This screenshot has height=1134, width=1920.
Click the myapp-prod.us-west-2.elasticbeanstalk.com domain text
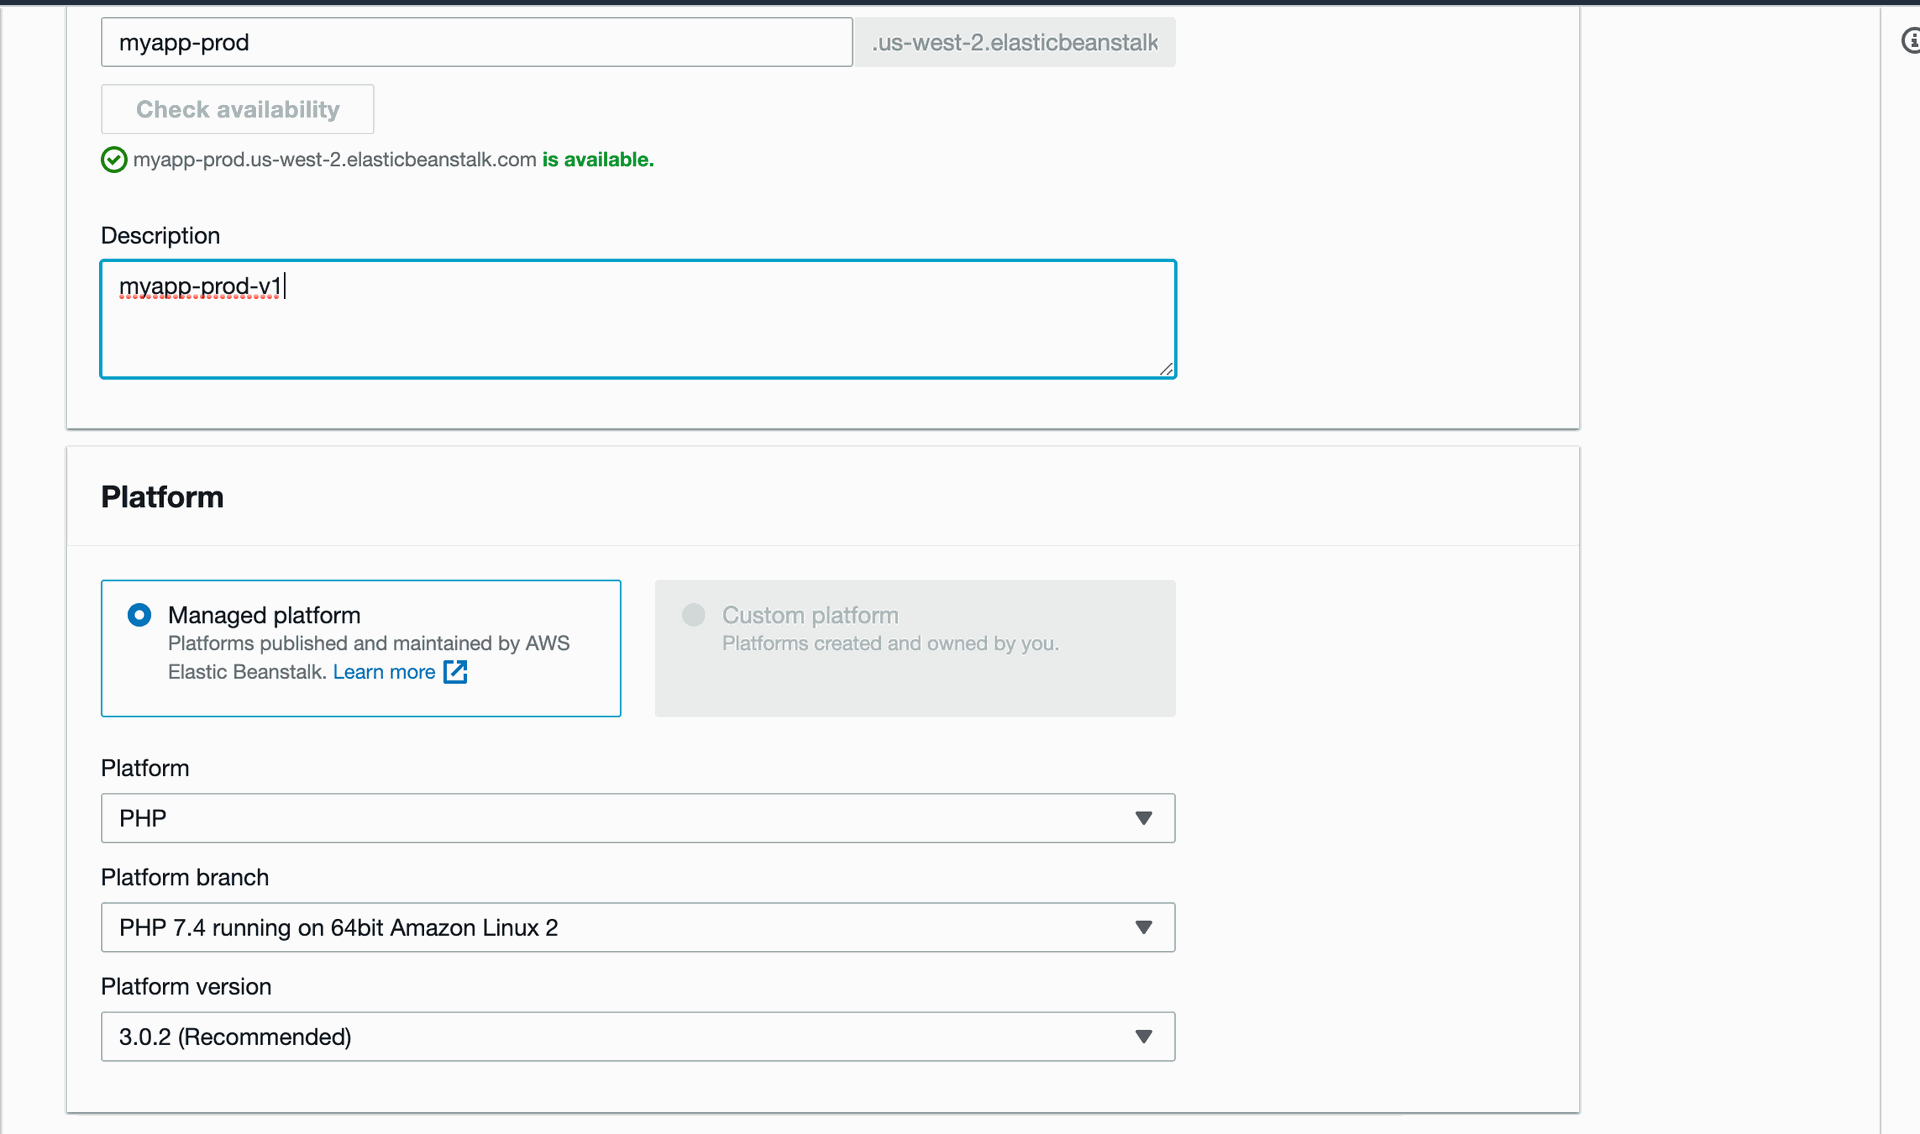335,160
